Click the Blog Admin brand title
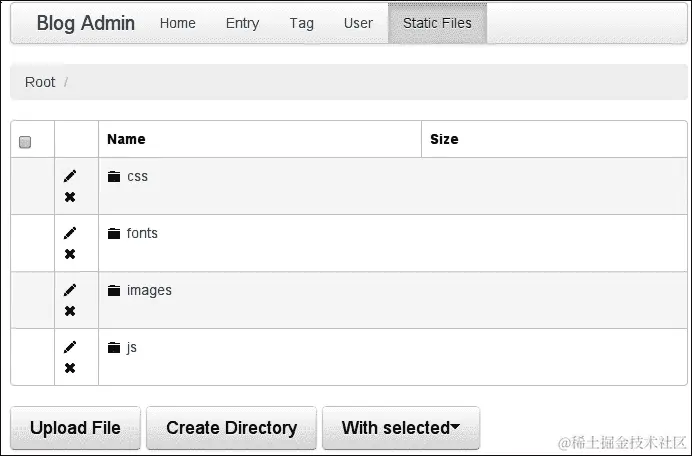This screenshot has height=456, width=692. coord(86,23)
